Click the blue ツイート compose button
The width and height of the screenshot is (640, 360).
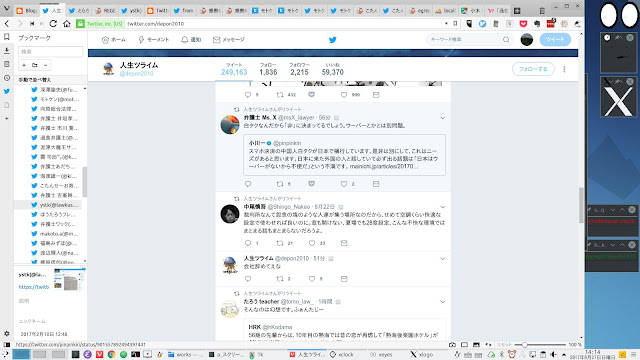coord(555,40)
